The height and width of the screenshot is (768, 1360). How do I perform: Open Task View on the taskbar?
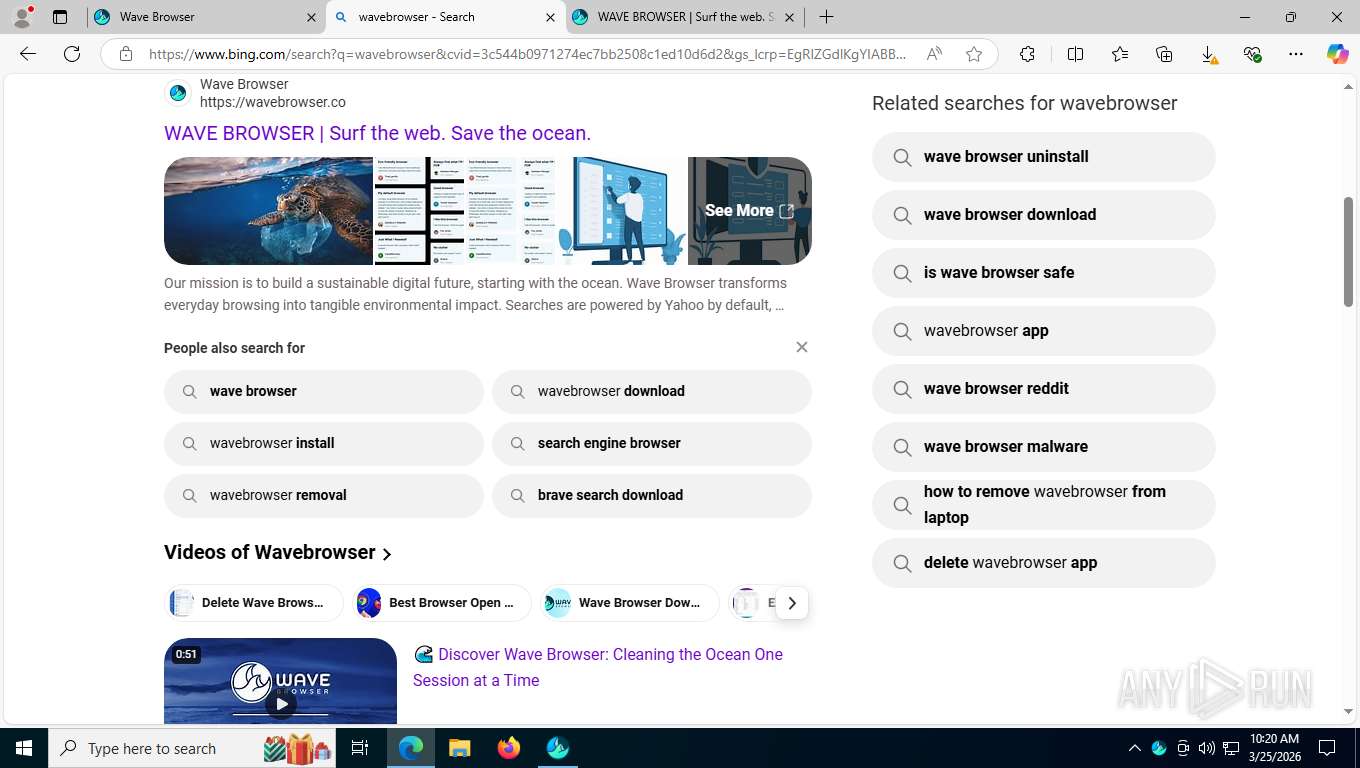pyautogui.click(x=360, y=748)
